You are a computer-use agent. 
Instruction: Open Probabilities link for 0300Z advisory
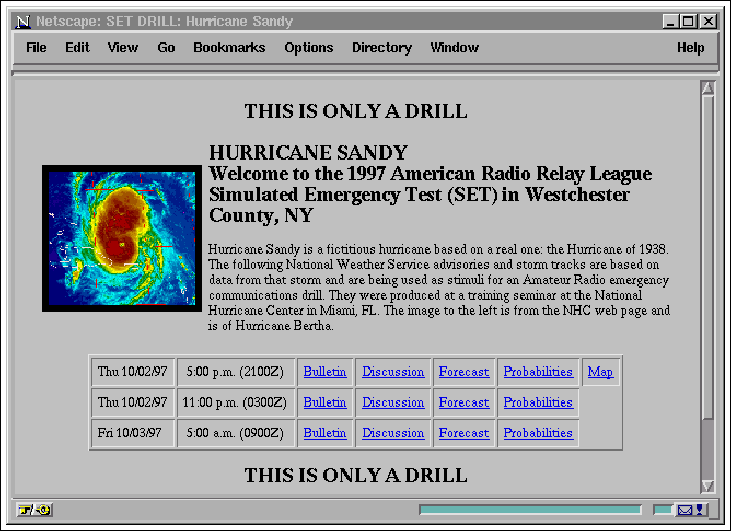point(538,402)
